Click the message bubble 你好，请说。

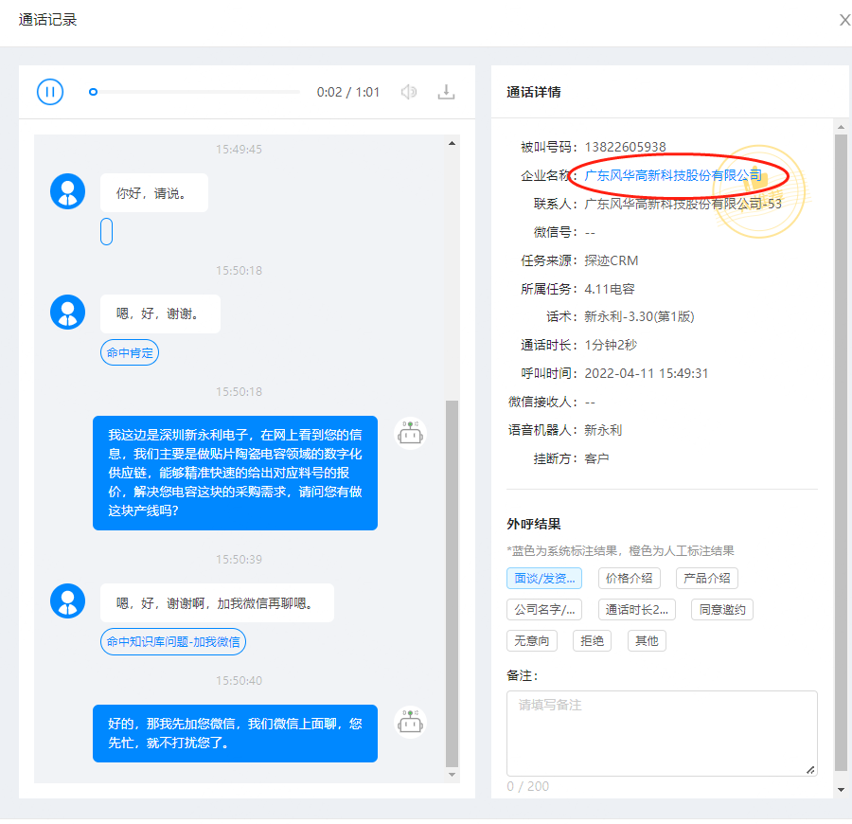(x=154, y=193)
